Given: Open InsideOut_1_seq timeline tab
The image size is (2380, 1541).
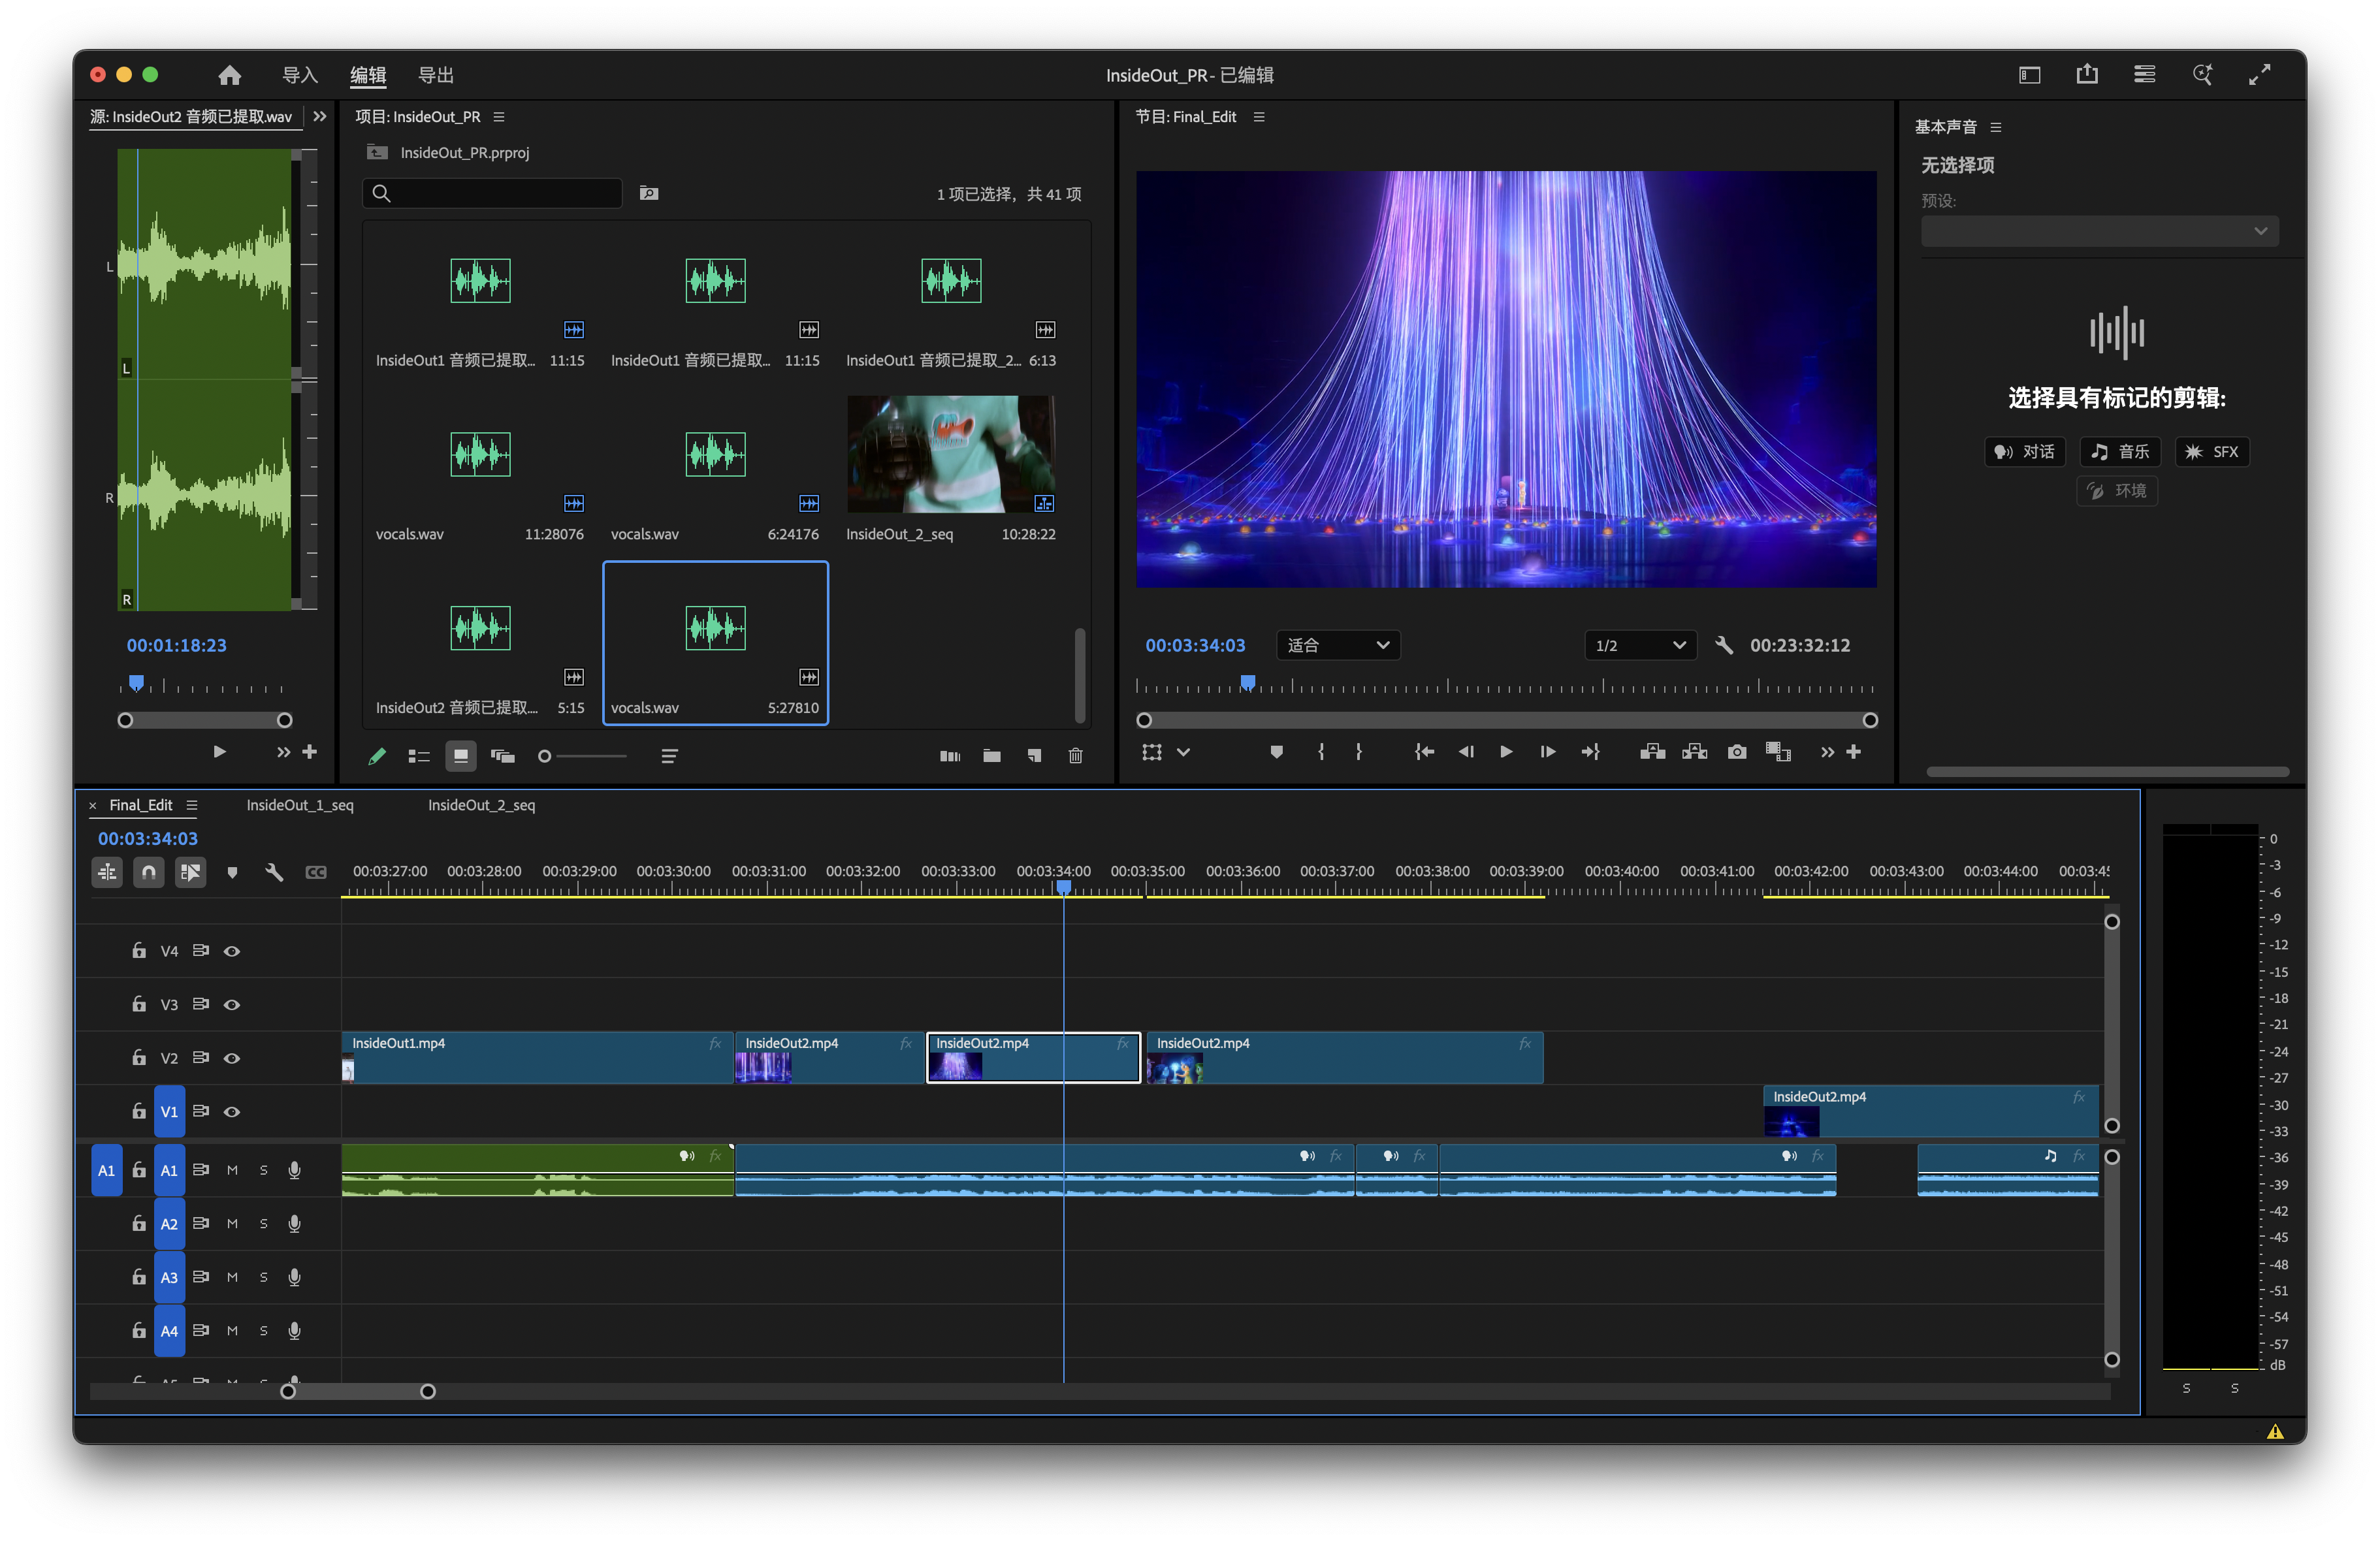Looking at the screenshot, I should 300,805.
